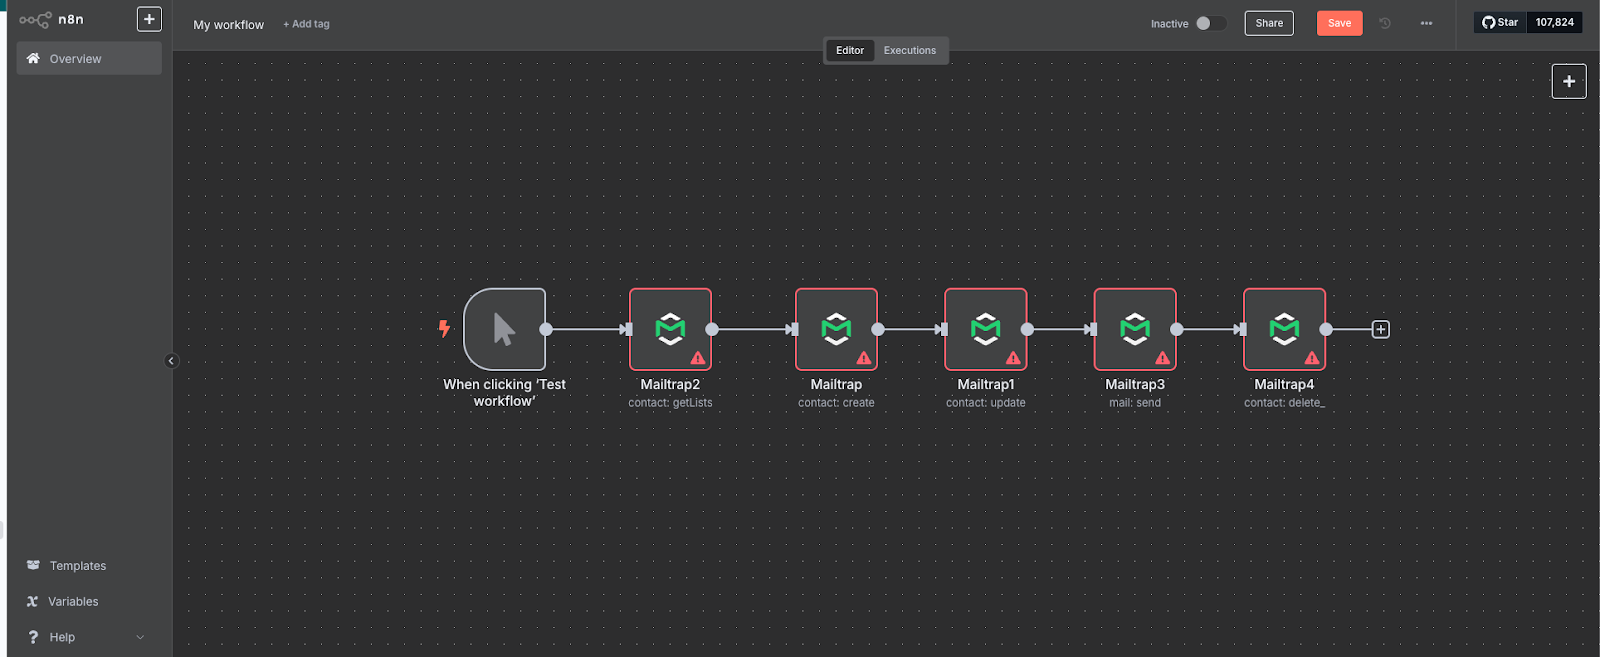Open the Mailtrap2 getLists node
The image size is (1600, 657).
pos(670,329)
